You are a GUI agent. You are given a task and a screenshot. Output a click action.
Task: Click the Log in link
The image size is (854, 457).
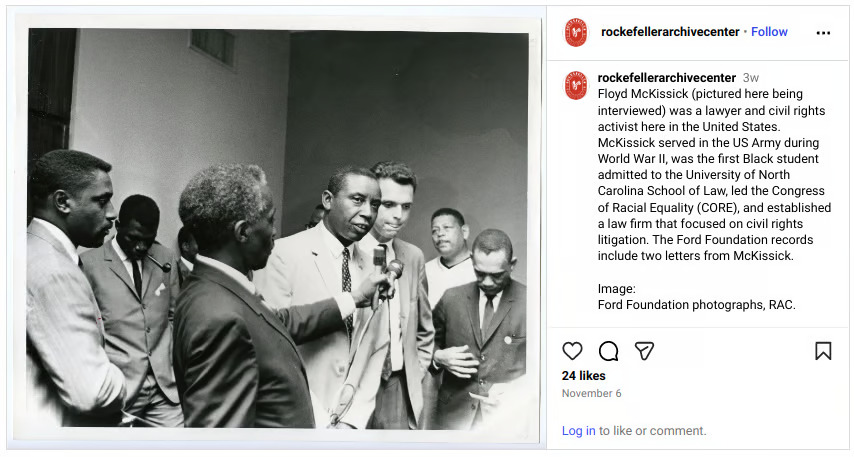coord(578,431)
